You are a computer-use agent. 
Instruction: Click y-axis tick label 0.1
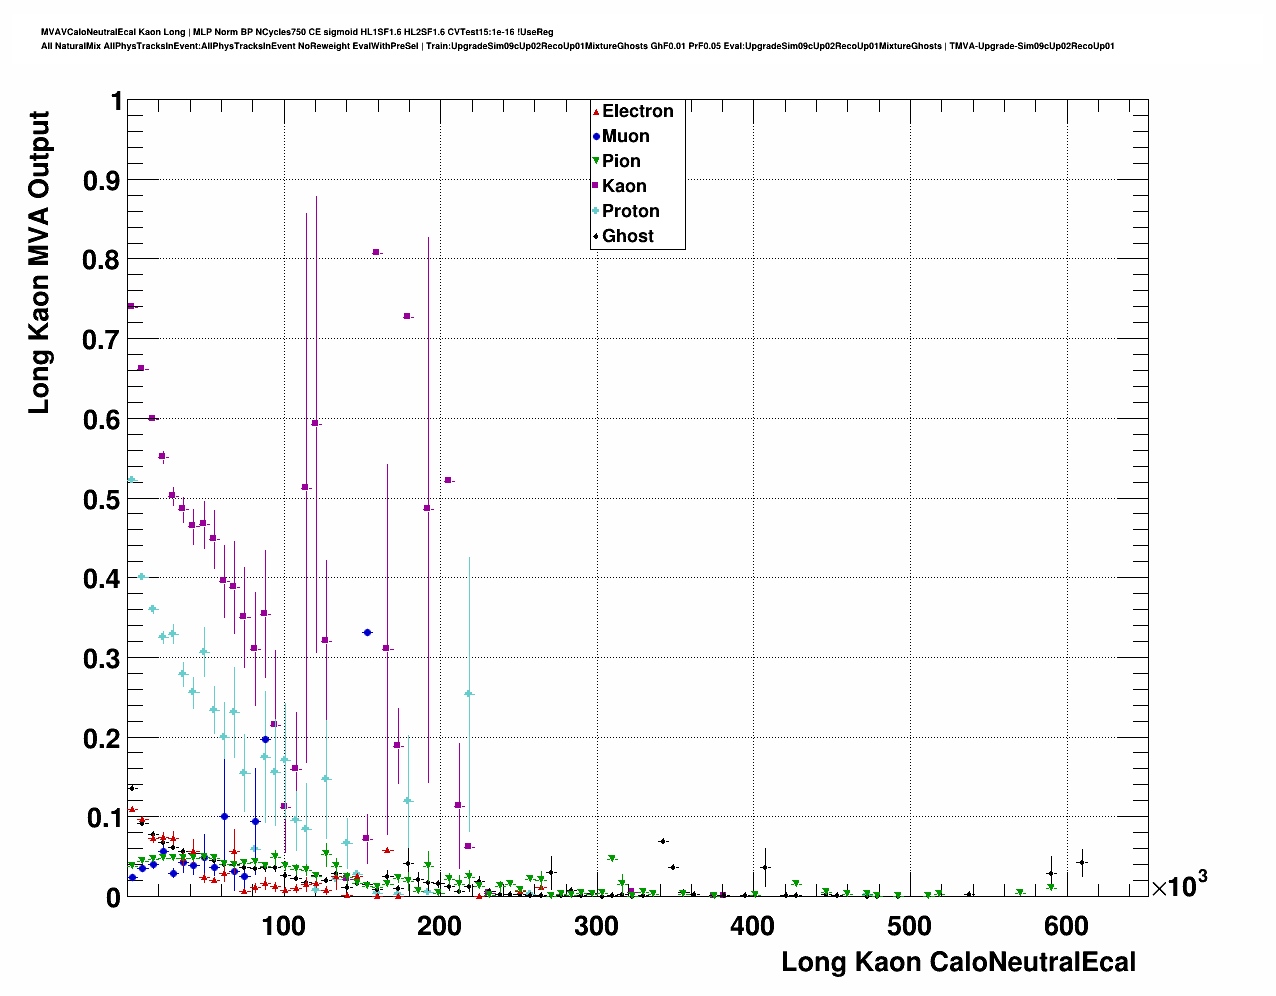coord(103,818)
